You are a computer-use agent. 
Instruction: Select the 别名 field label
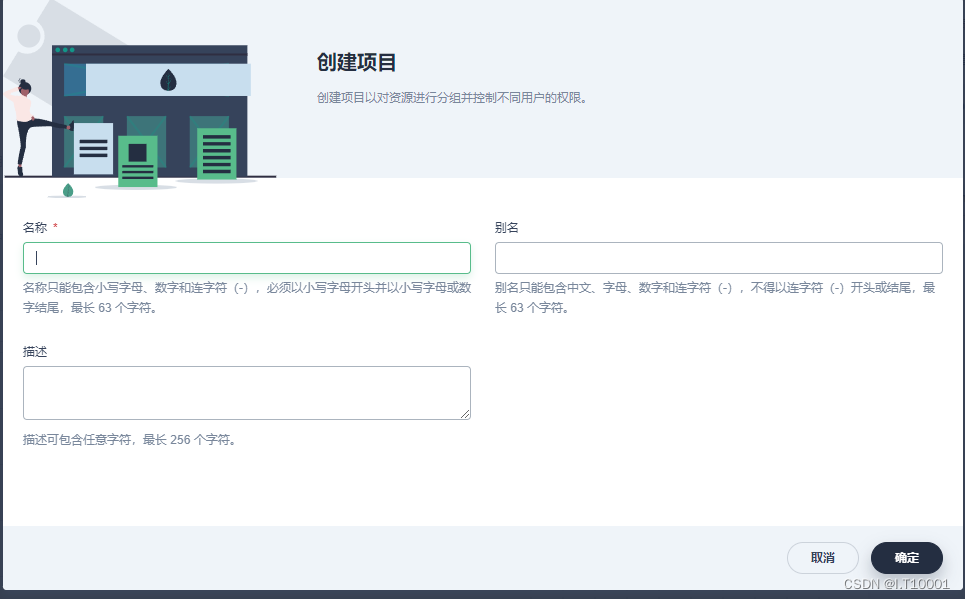tap(506, 227)
